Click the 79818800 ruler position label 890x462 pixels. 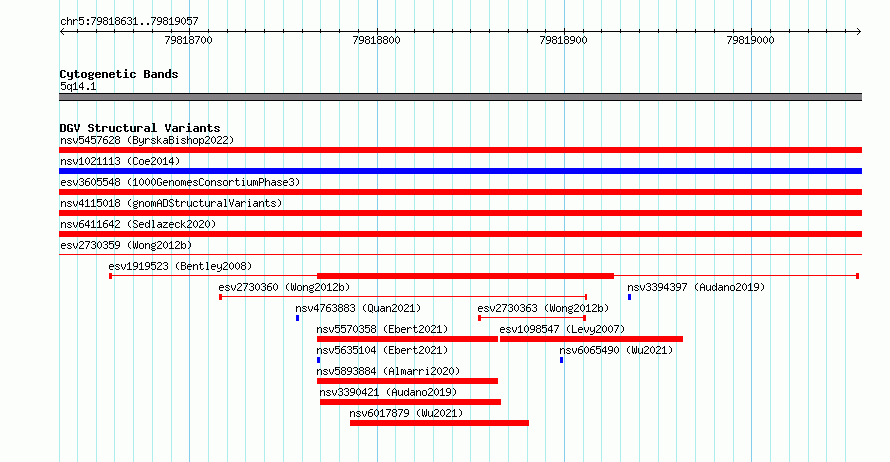(x=376, y=40)
